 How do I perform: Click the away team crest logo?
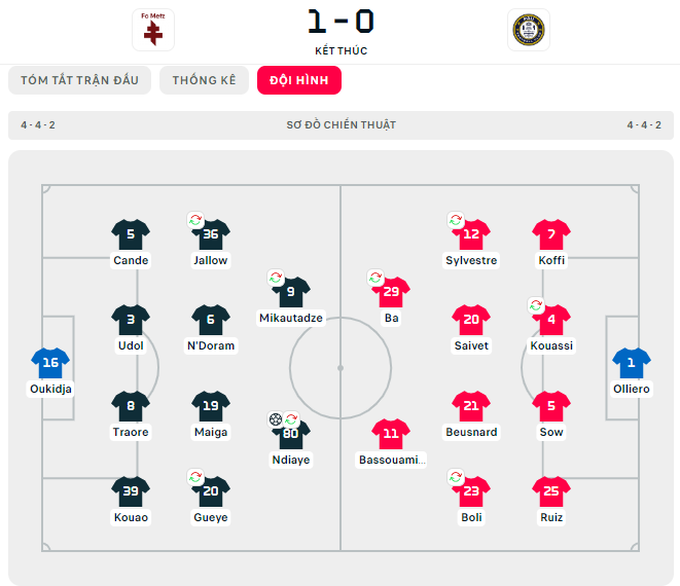(x=528, y=29)
